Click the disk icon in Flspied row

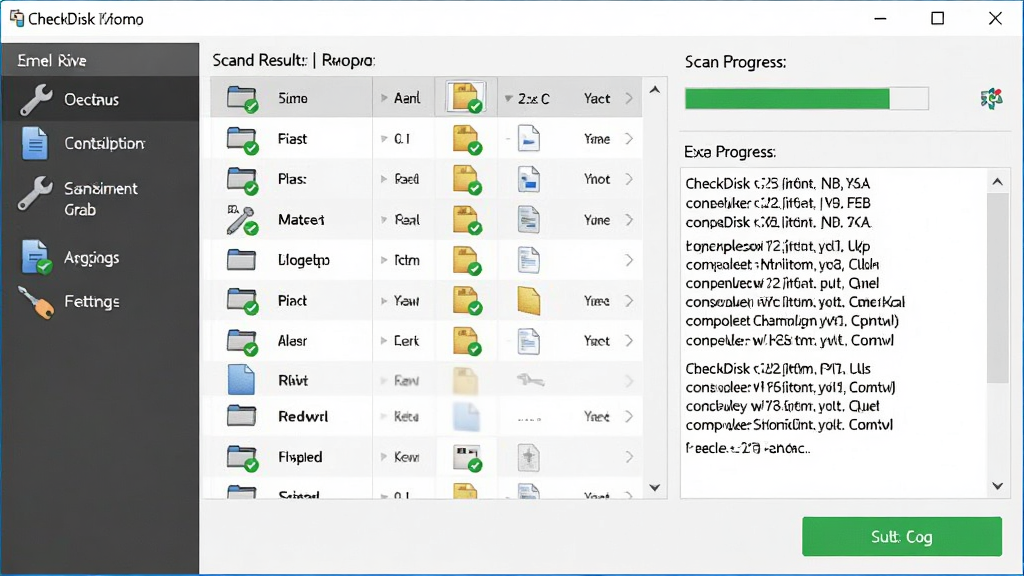point(467,458)
